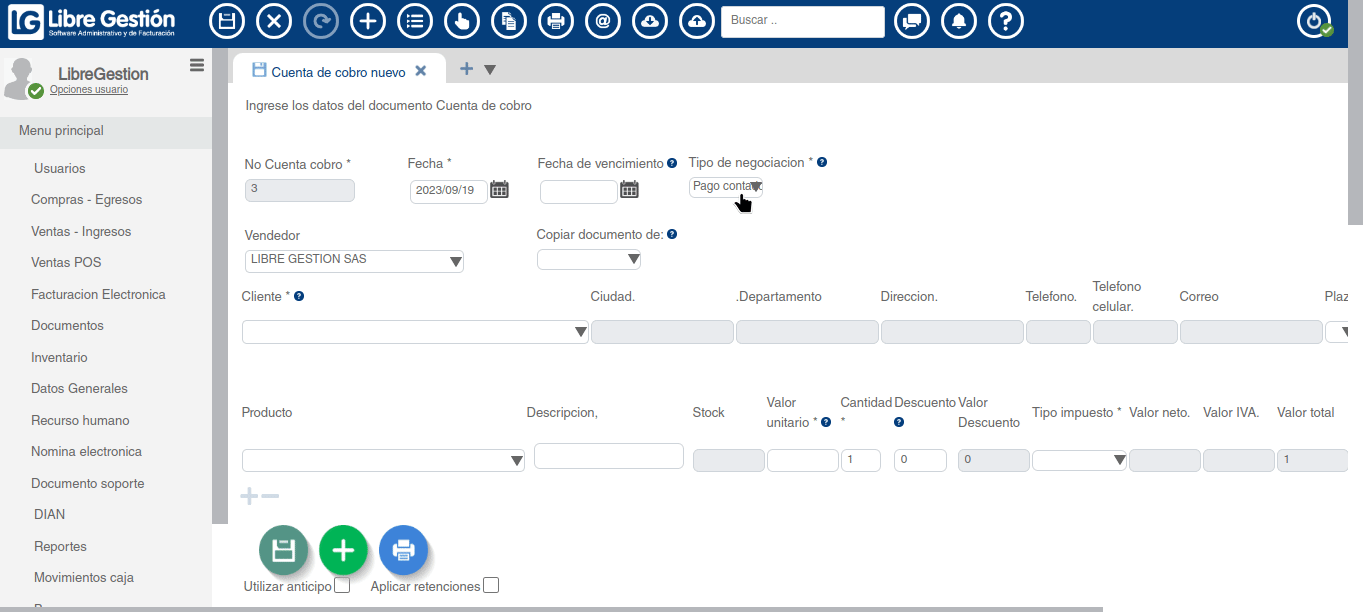Select the print icon in the toolbar

pos(555,20)
